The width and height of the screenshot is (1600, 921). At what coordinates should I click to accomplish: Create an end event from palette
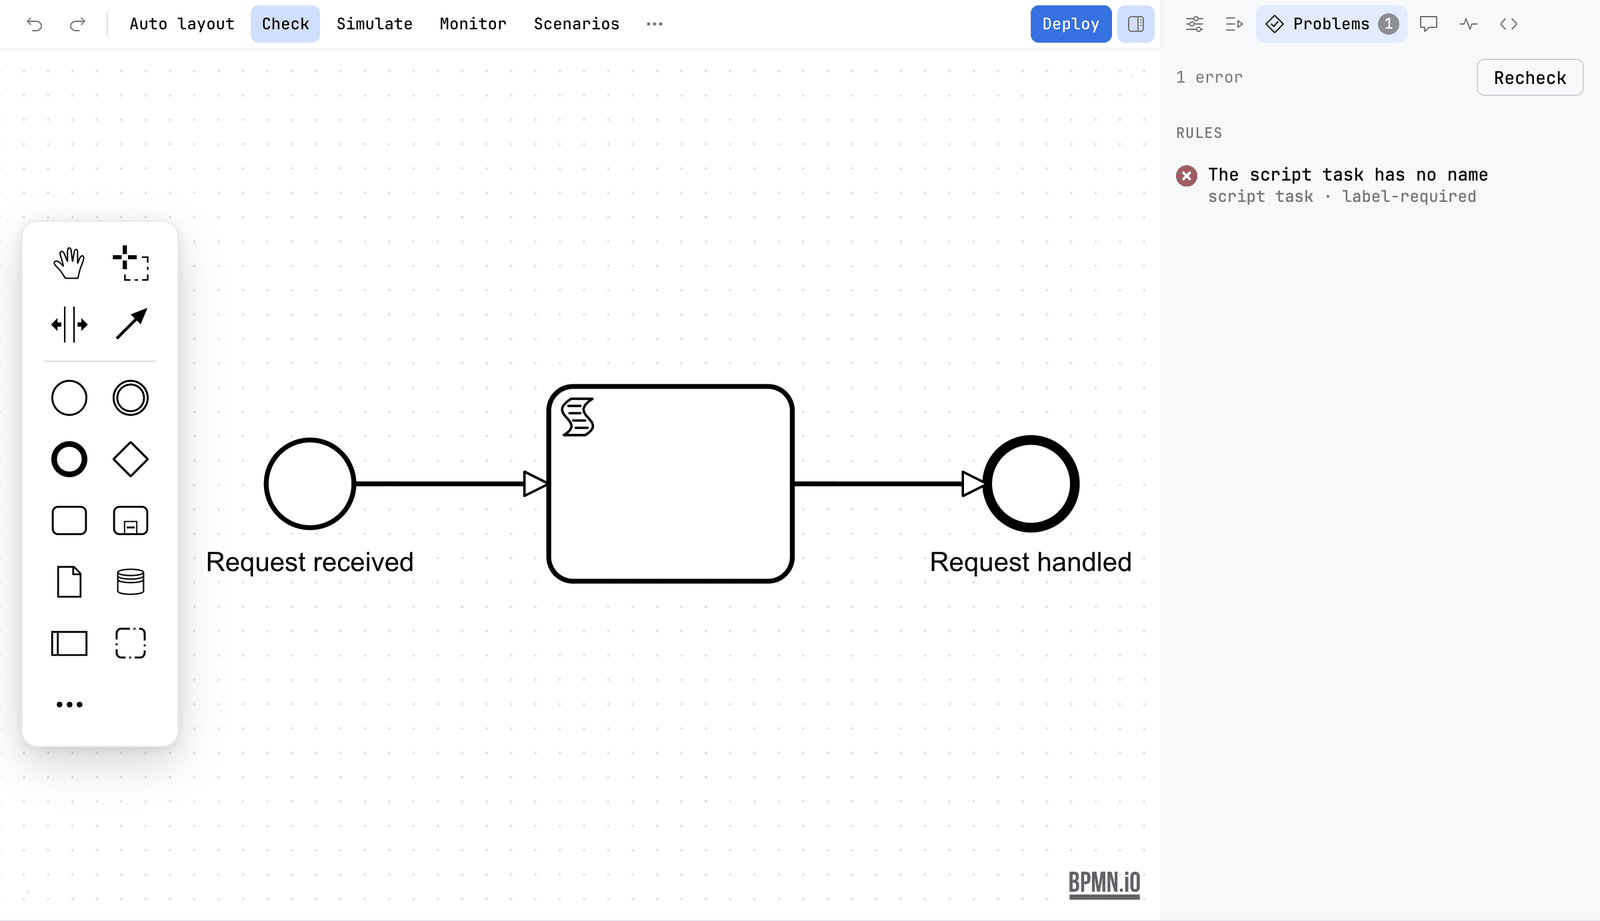[x=69, y=460]
